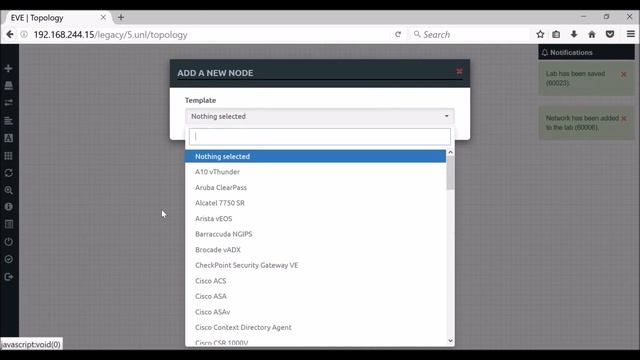
Task: Choose Cisco ACS template
Action: point(315,281)
